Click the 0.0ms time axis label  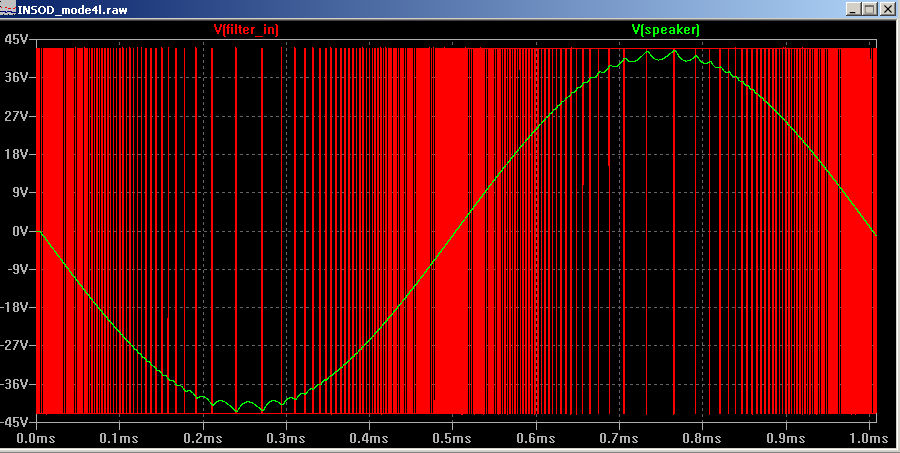(x=36, y=439)
